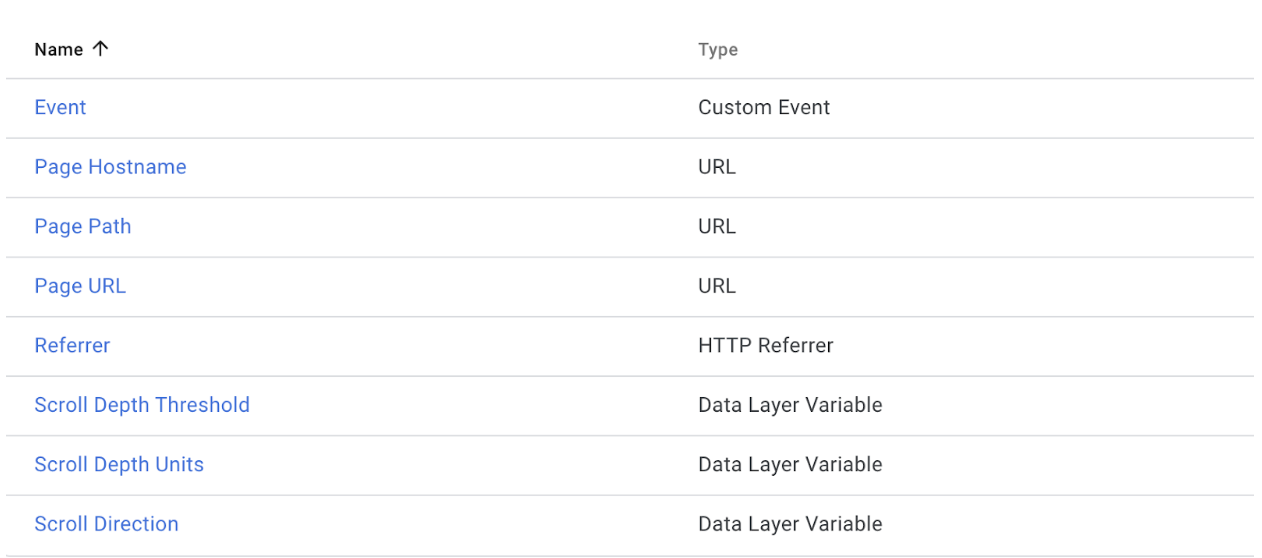Click the HTTP Referrer type cell
Image resolution: width=1262 pixels, height=558 pixels.
point(765,346)
